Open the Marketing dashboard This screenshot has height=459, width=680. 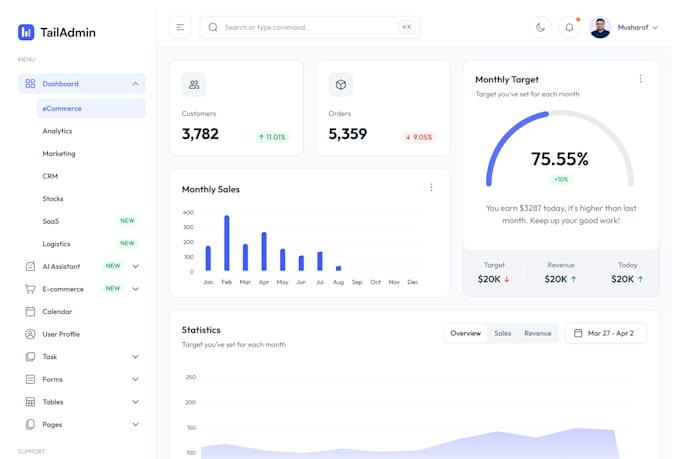point(59,154)
